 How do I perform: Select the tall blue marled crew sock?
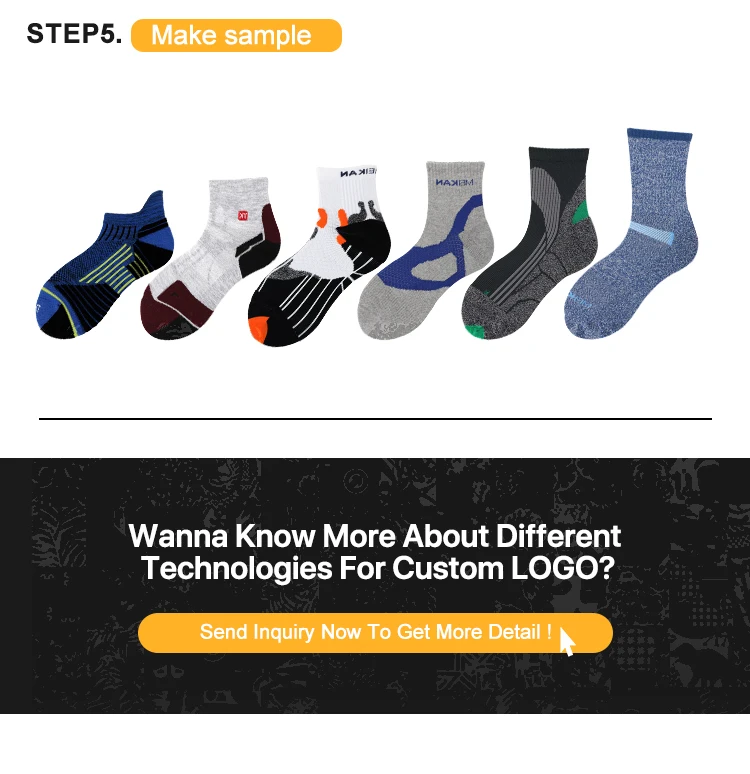point(632,233)
